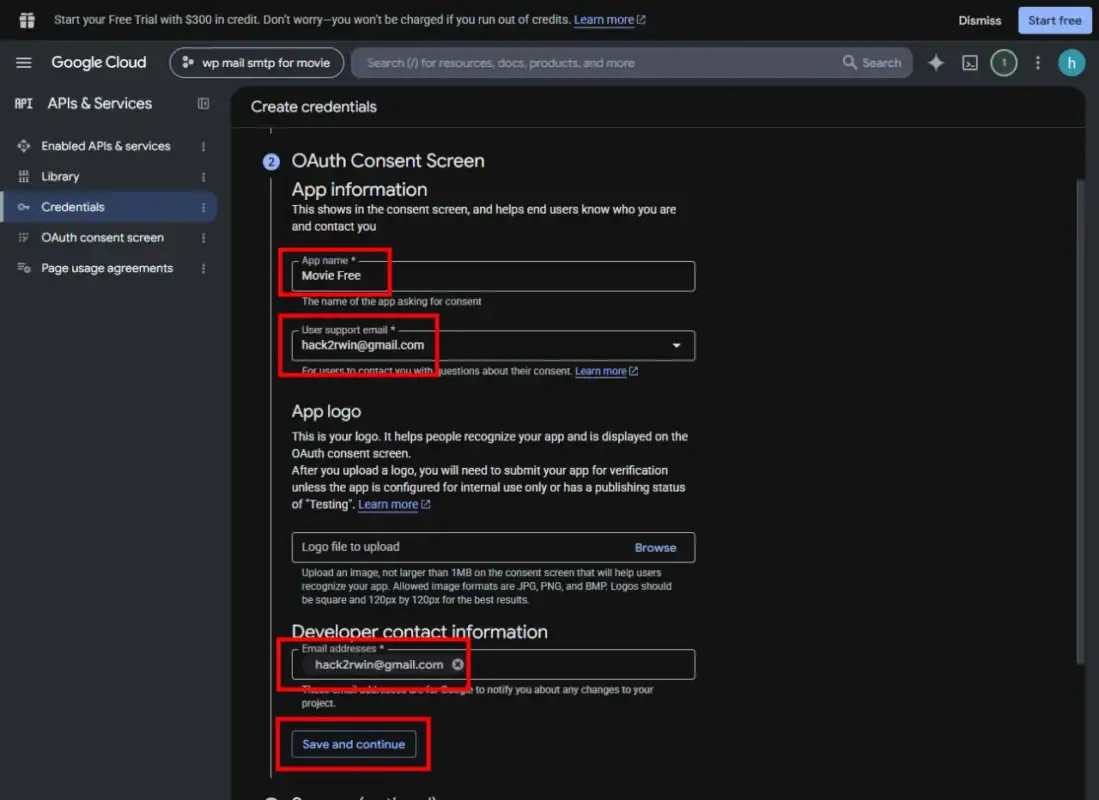Click the Start free button
The width and height of the screenshot is (1099, 800).
point(1054,20)
